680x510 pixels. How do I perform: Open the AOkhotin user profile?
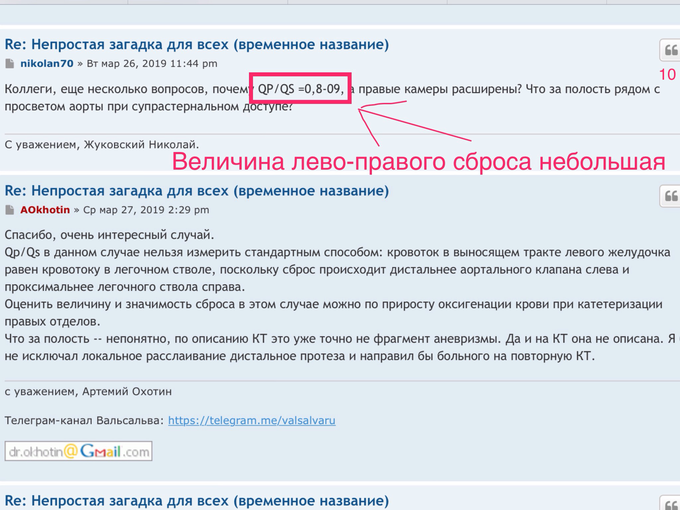coord(45,210)
